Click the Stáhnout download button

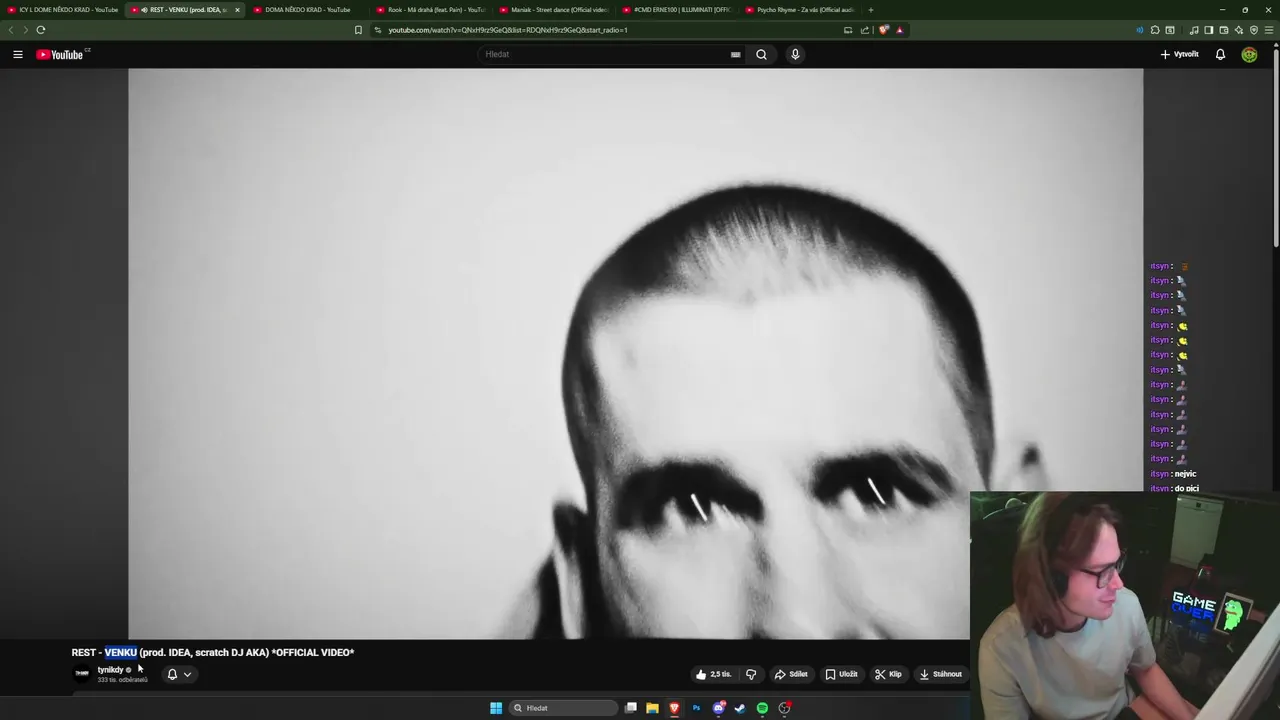point(941,674)
